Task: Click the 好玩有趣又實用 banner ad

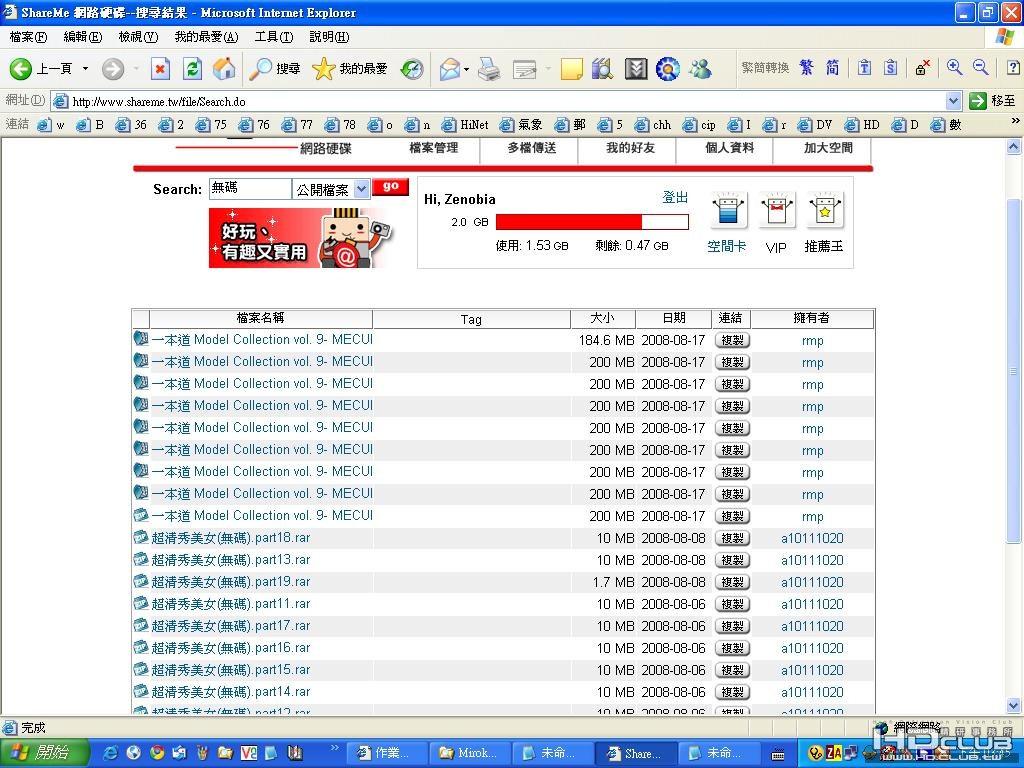Action: tap(302, 238)
